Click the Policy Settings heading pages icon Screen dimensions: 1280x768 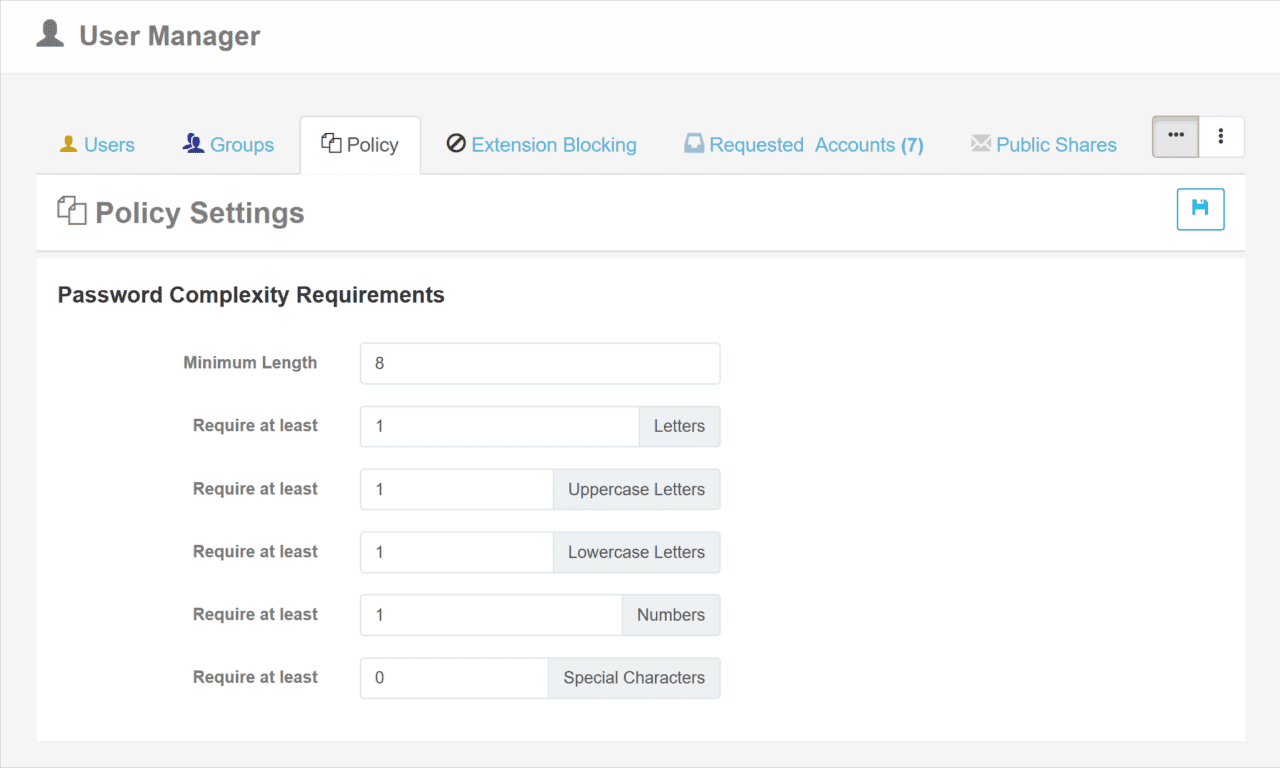point(71,211)
